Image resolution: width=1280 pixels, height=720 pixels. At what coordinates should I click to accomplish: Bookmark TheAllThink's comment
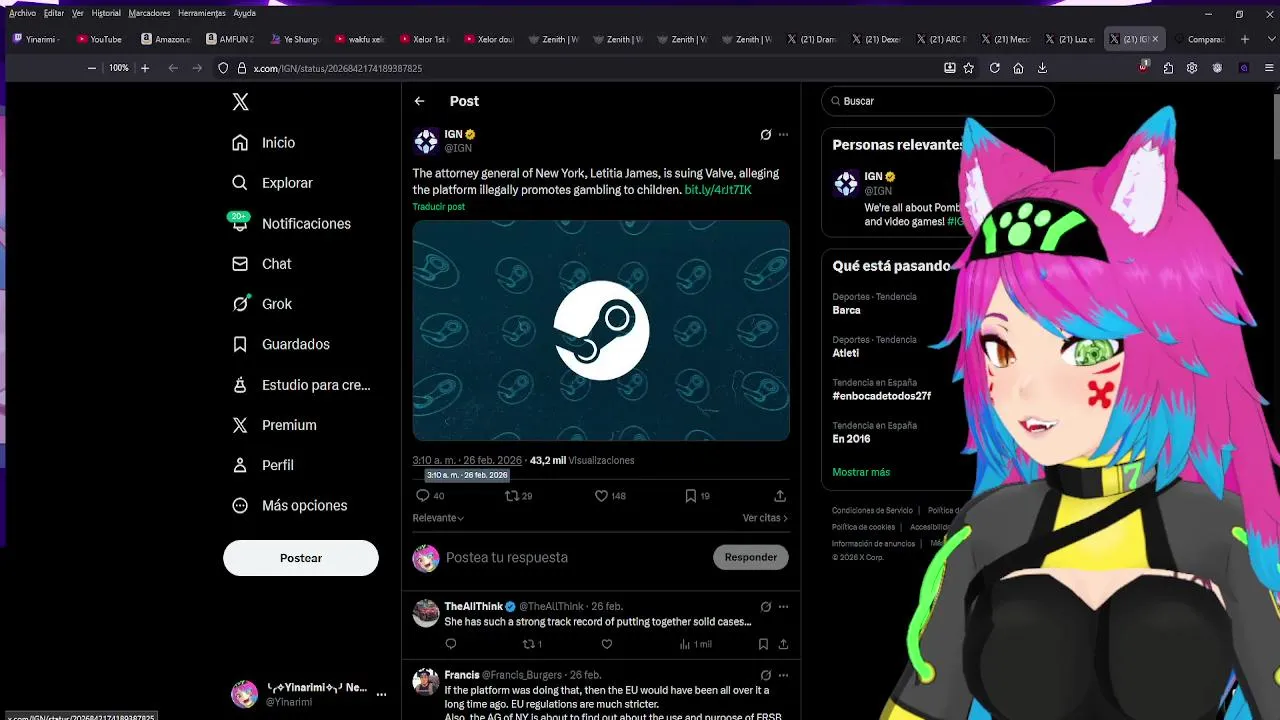pyautogui.click(x=763, y=644)
